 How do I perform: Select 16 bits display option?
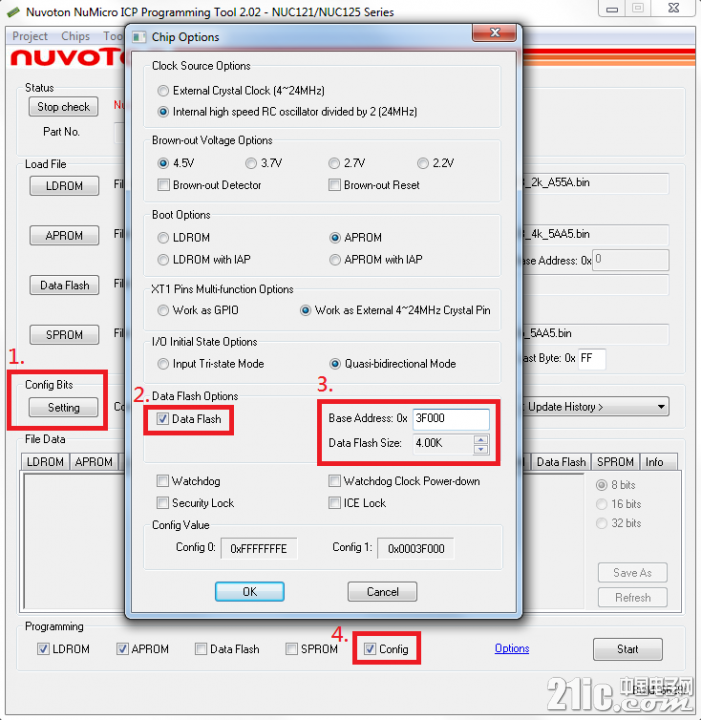click(x=601, y=504)
